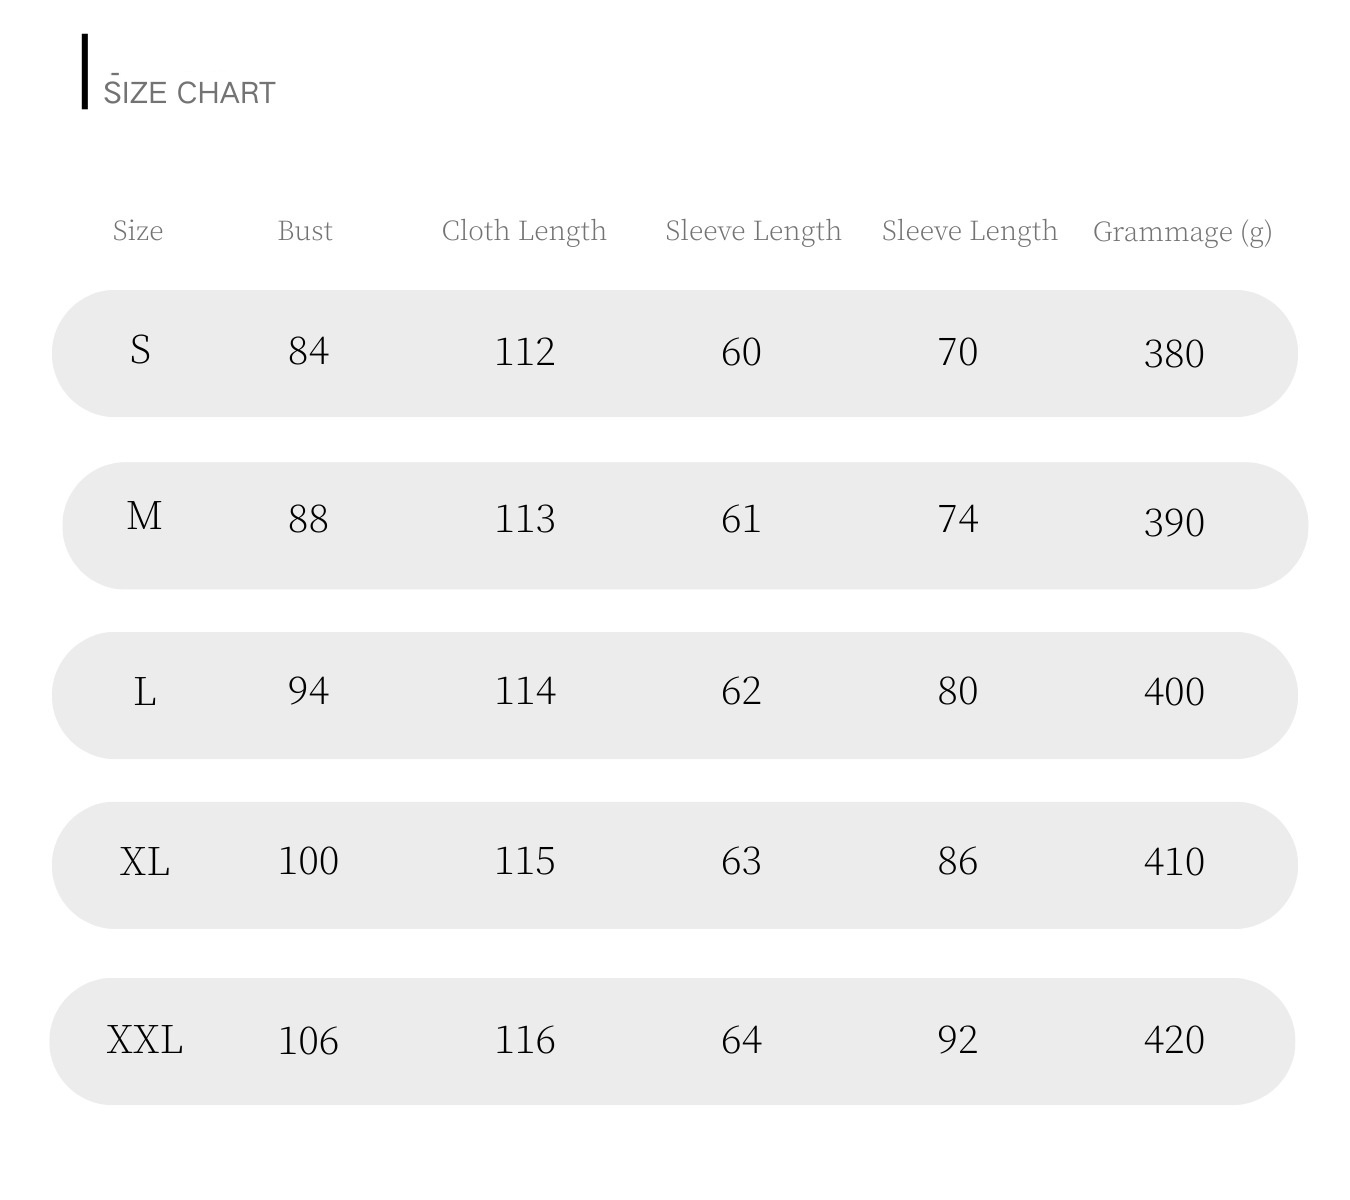Click the M size row label
This screenshot has height=1200, width=1350.
tap(144, 517)
